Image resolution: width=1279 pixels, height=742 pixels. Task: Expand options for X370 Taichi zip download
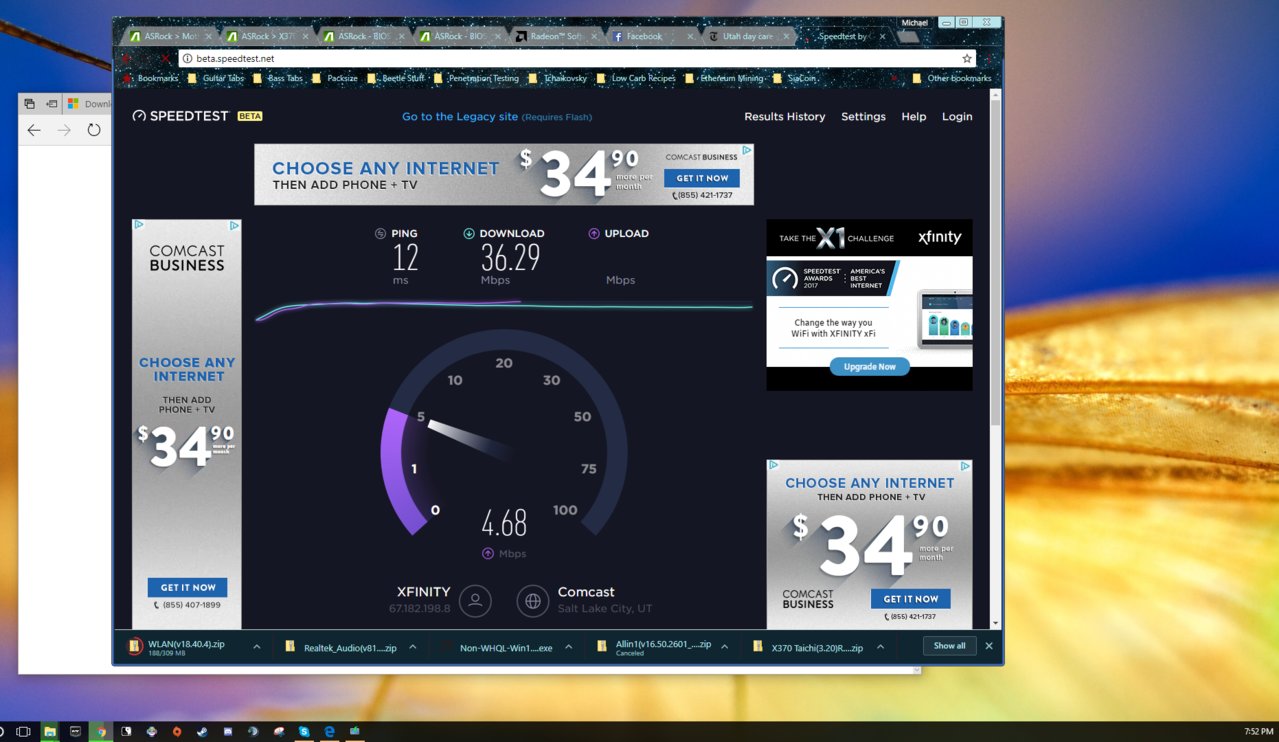(x=881, y=647)
